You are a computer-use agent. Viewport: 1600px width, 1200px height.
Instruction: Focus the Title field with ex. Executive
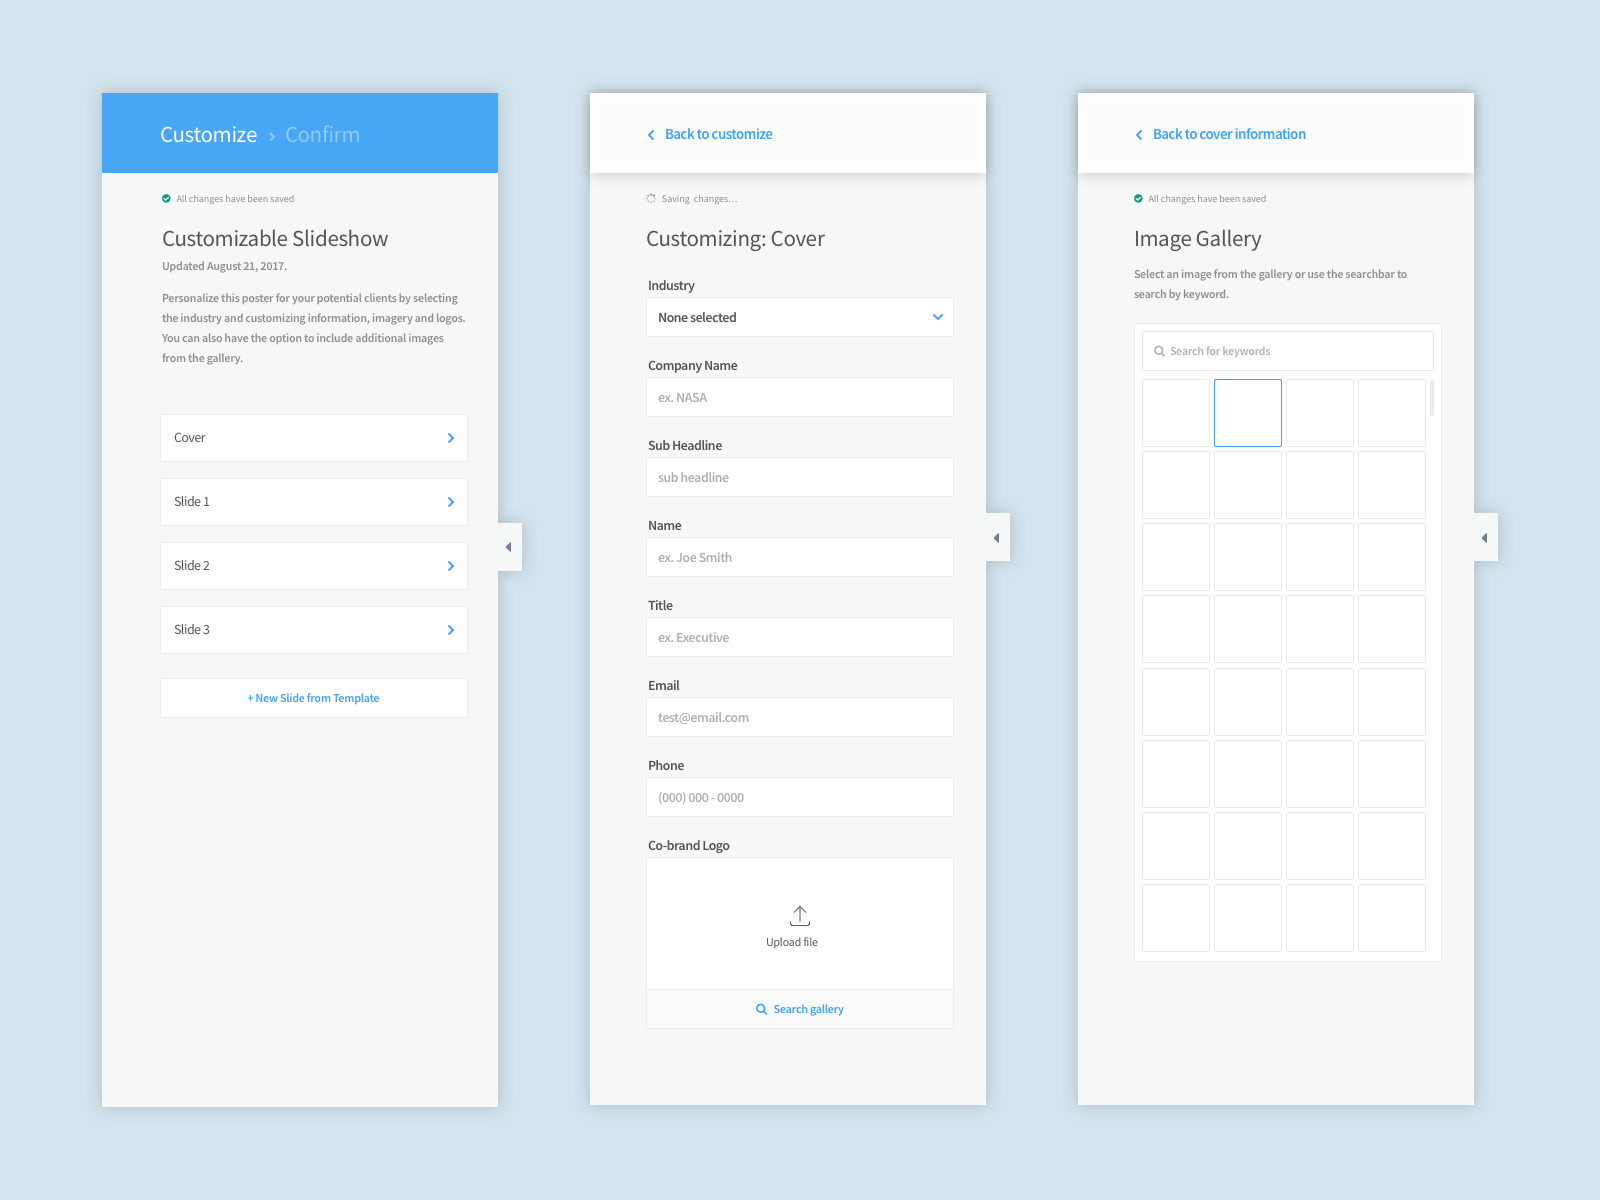click(800, 637)
